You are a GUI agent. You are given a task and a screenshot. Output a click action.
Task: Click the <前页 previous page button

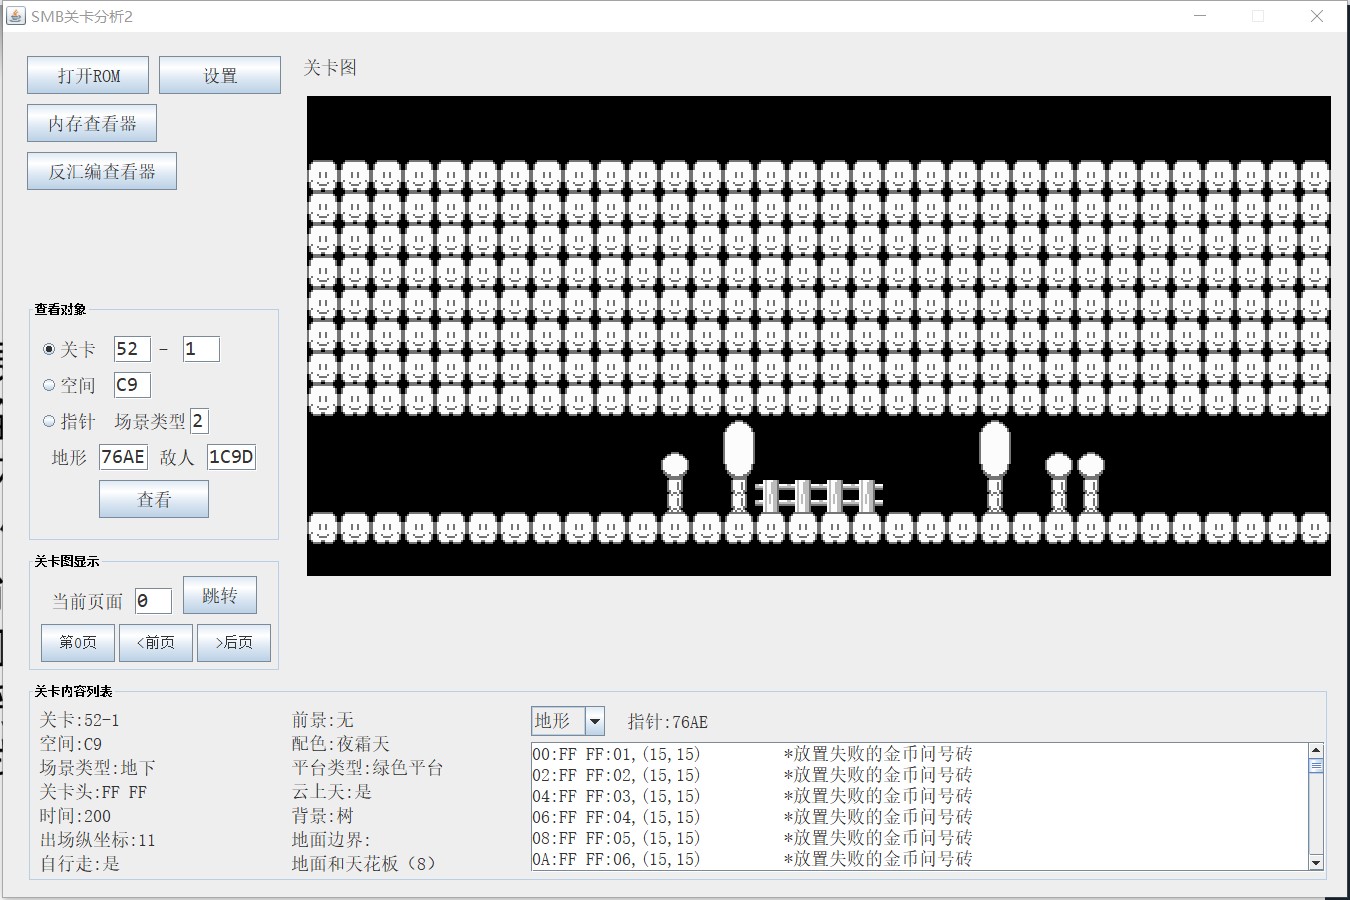tap(156, 643)
